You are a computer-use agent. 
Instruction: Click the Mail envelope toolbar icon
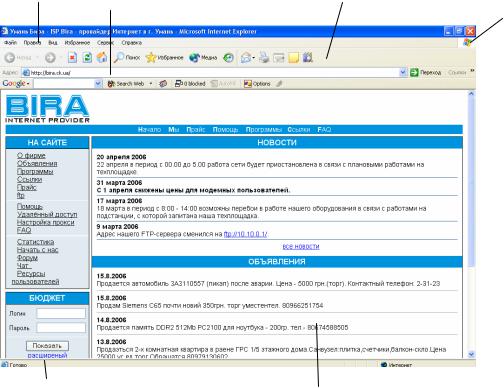[246, 58]
